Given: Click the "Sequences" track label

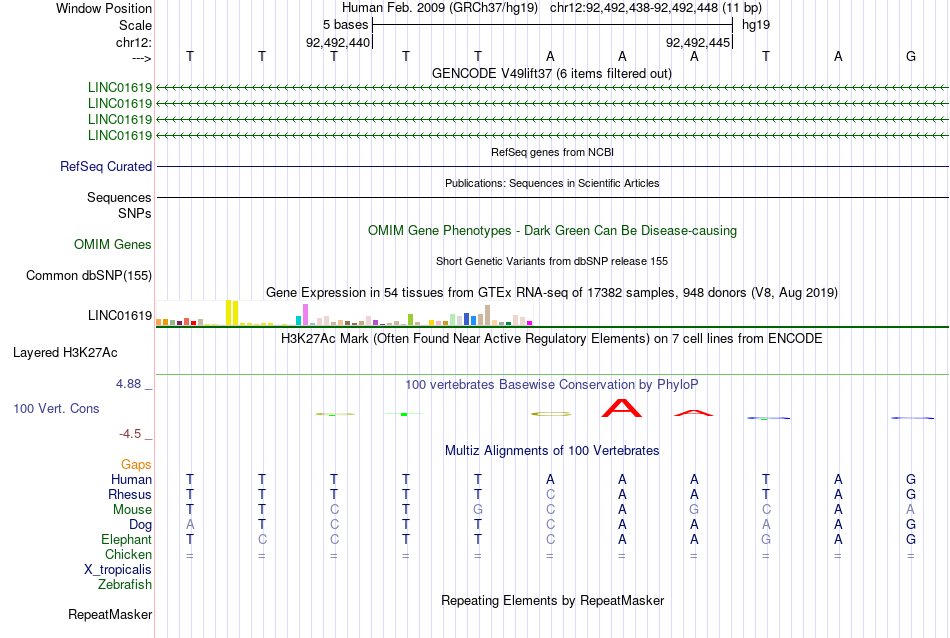Looking at the screenshot, I should click(119, 198).
